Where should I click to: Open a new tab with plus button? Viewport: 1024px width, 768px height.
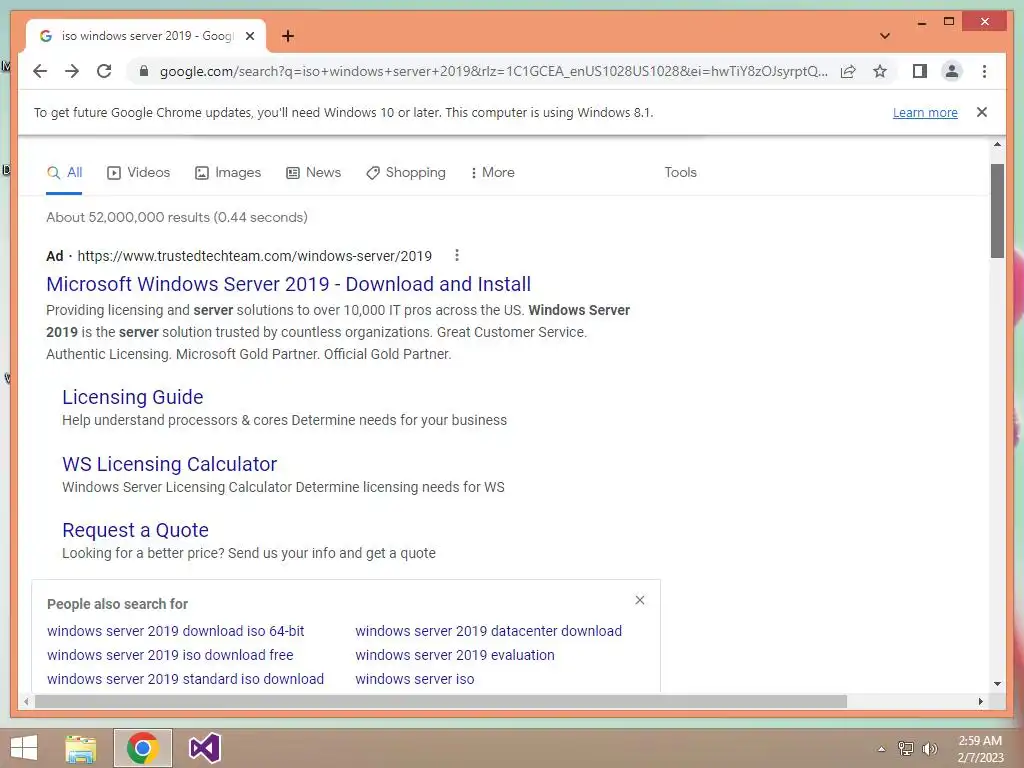[x=288, y=36]
